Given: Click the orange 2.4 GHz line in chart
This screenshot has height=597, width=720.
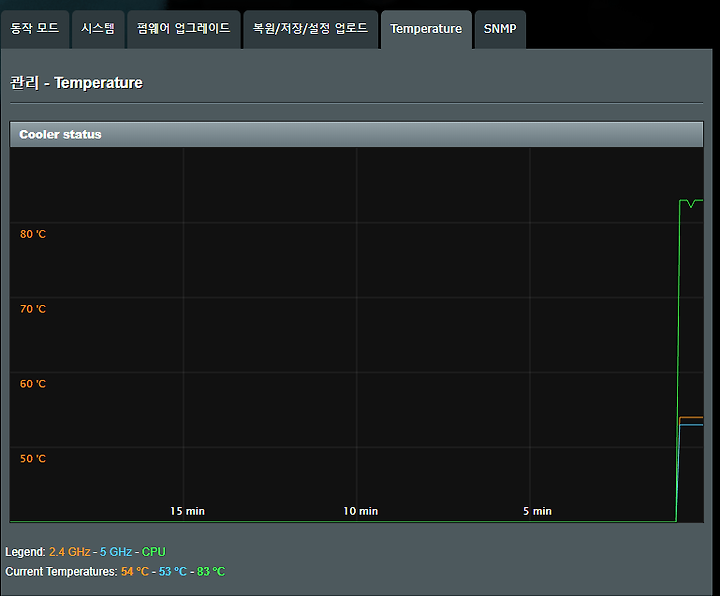Looking at the screenshot, I should (692, 417).
